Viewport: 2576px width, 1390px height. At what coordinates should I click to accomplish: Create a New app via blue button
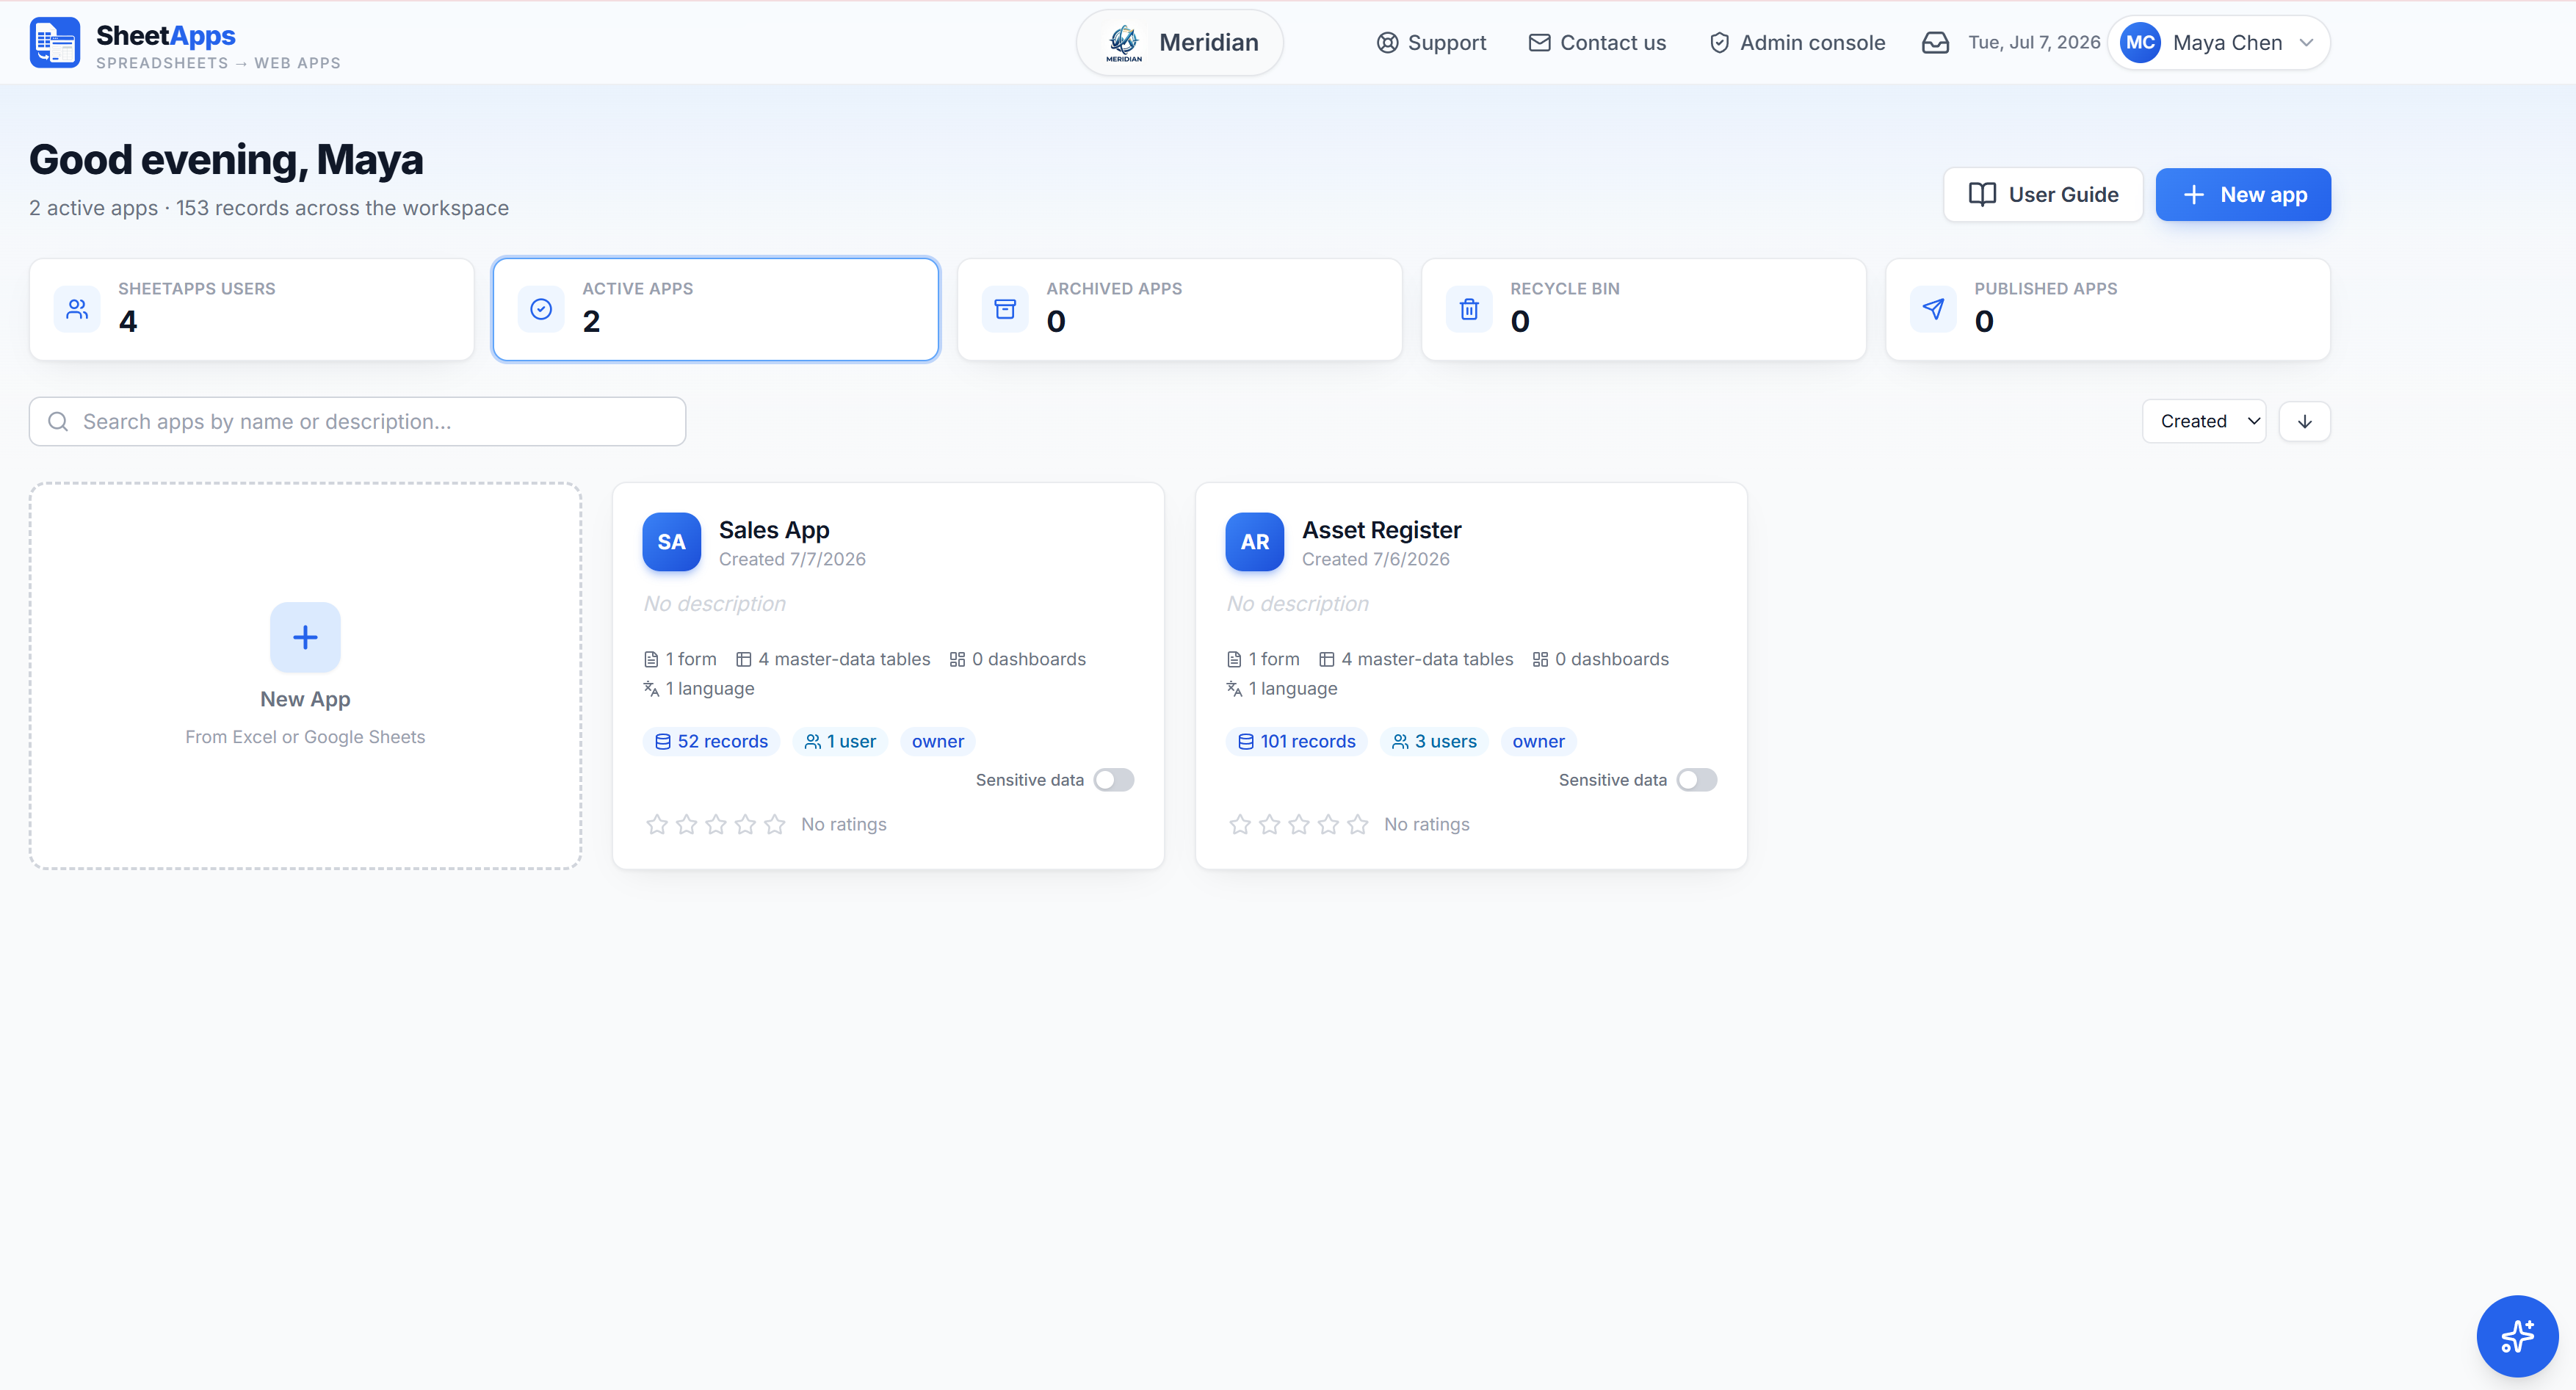tap(2243, 194)
